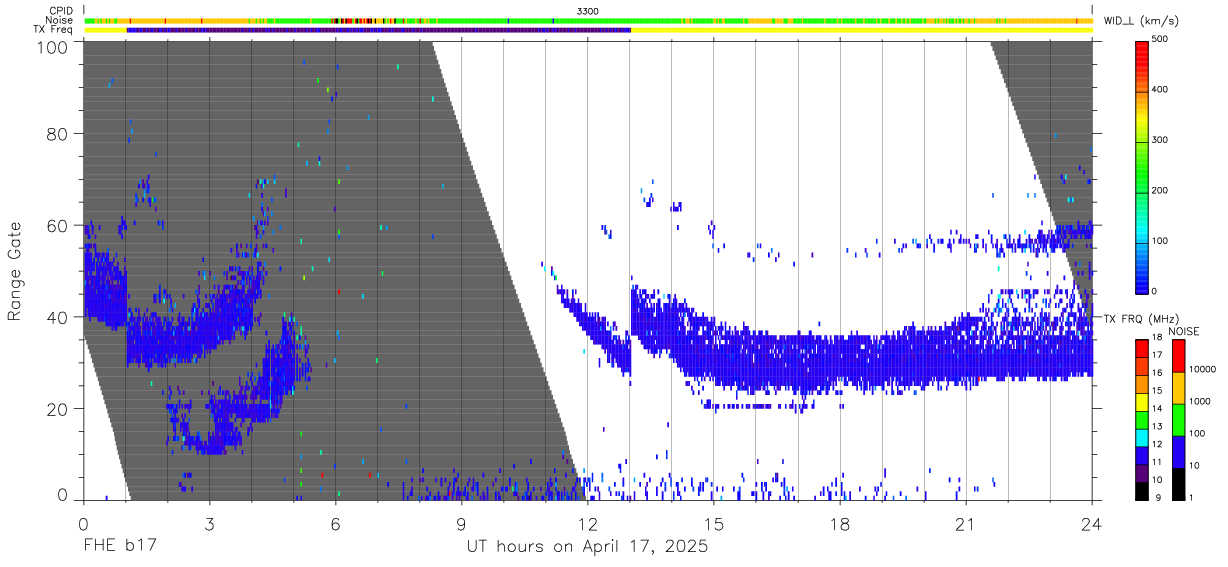Click the 10000 noise legend label
This screenshot has width=1228, height=567.
click(x=1201, y=369)
